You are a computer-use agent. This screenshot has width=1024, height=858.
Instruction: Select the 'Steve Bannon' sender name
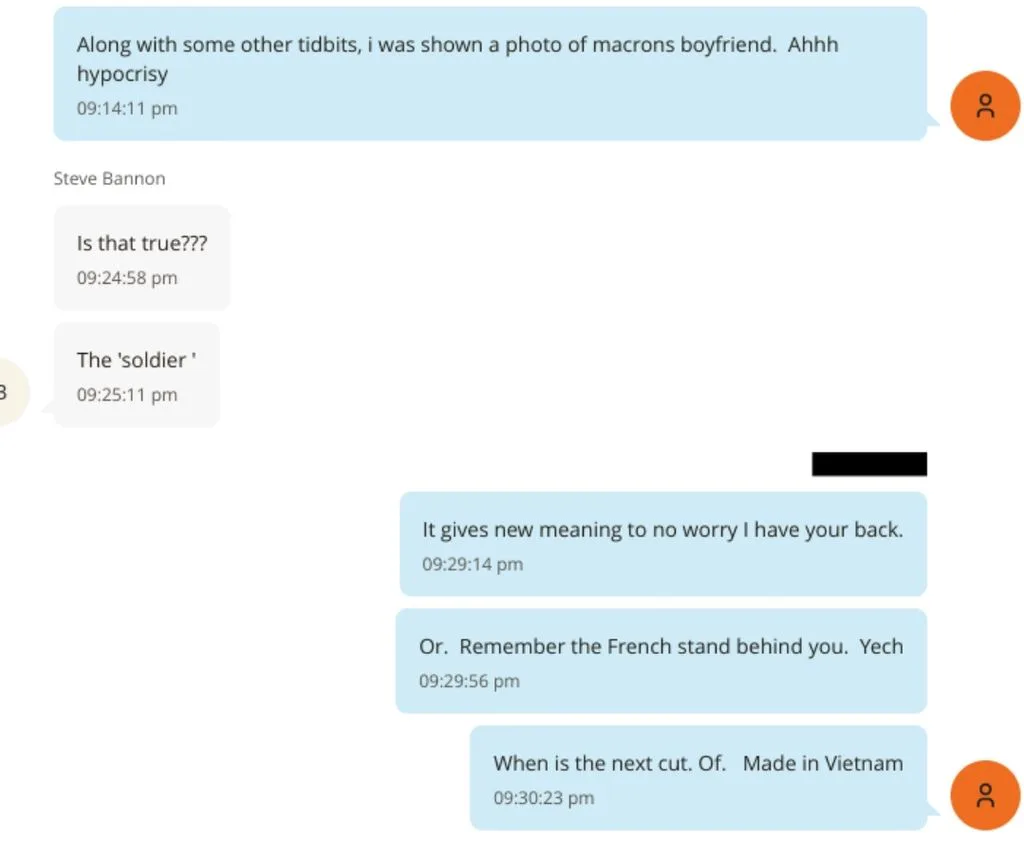click(x=109, y=178)
